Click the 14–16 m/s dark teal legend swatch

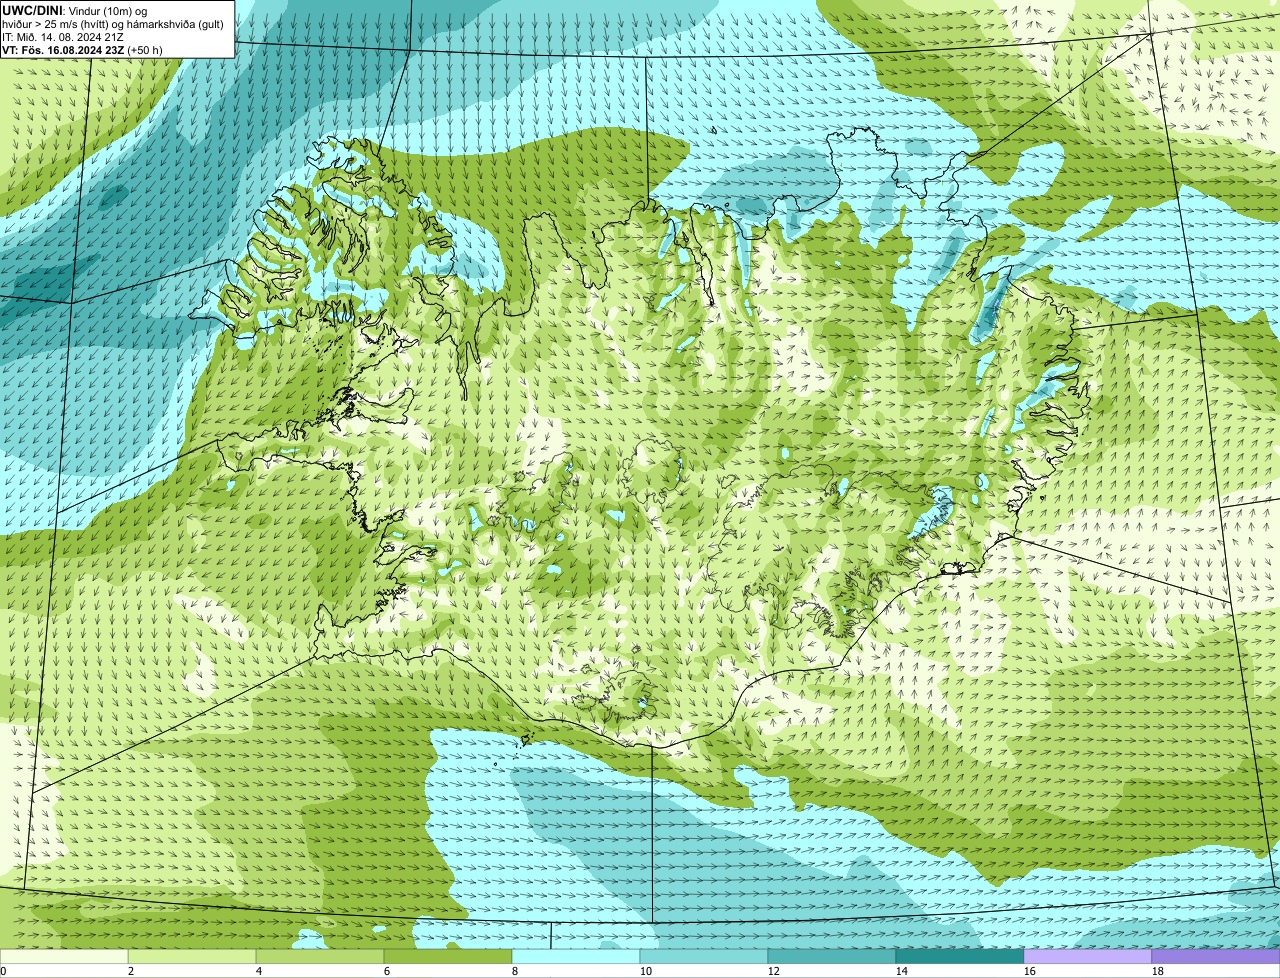pos(960,957)
